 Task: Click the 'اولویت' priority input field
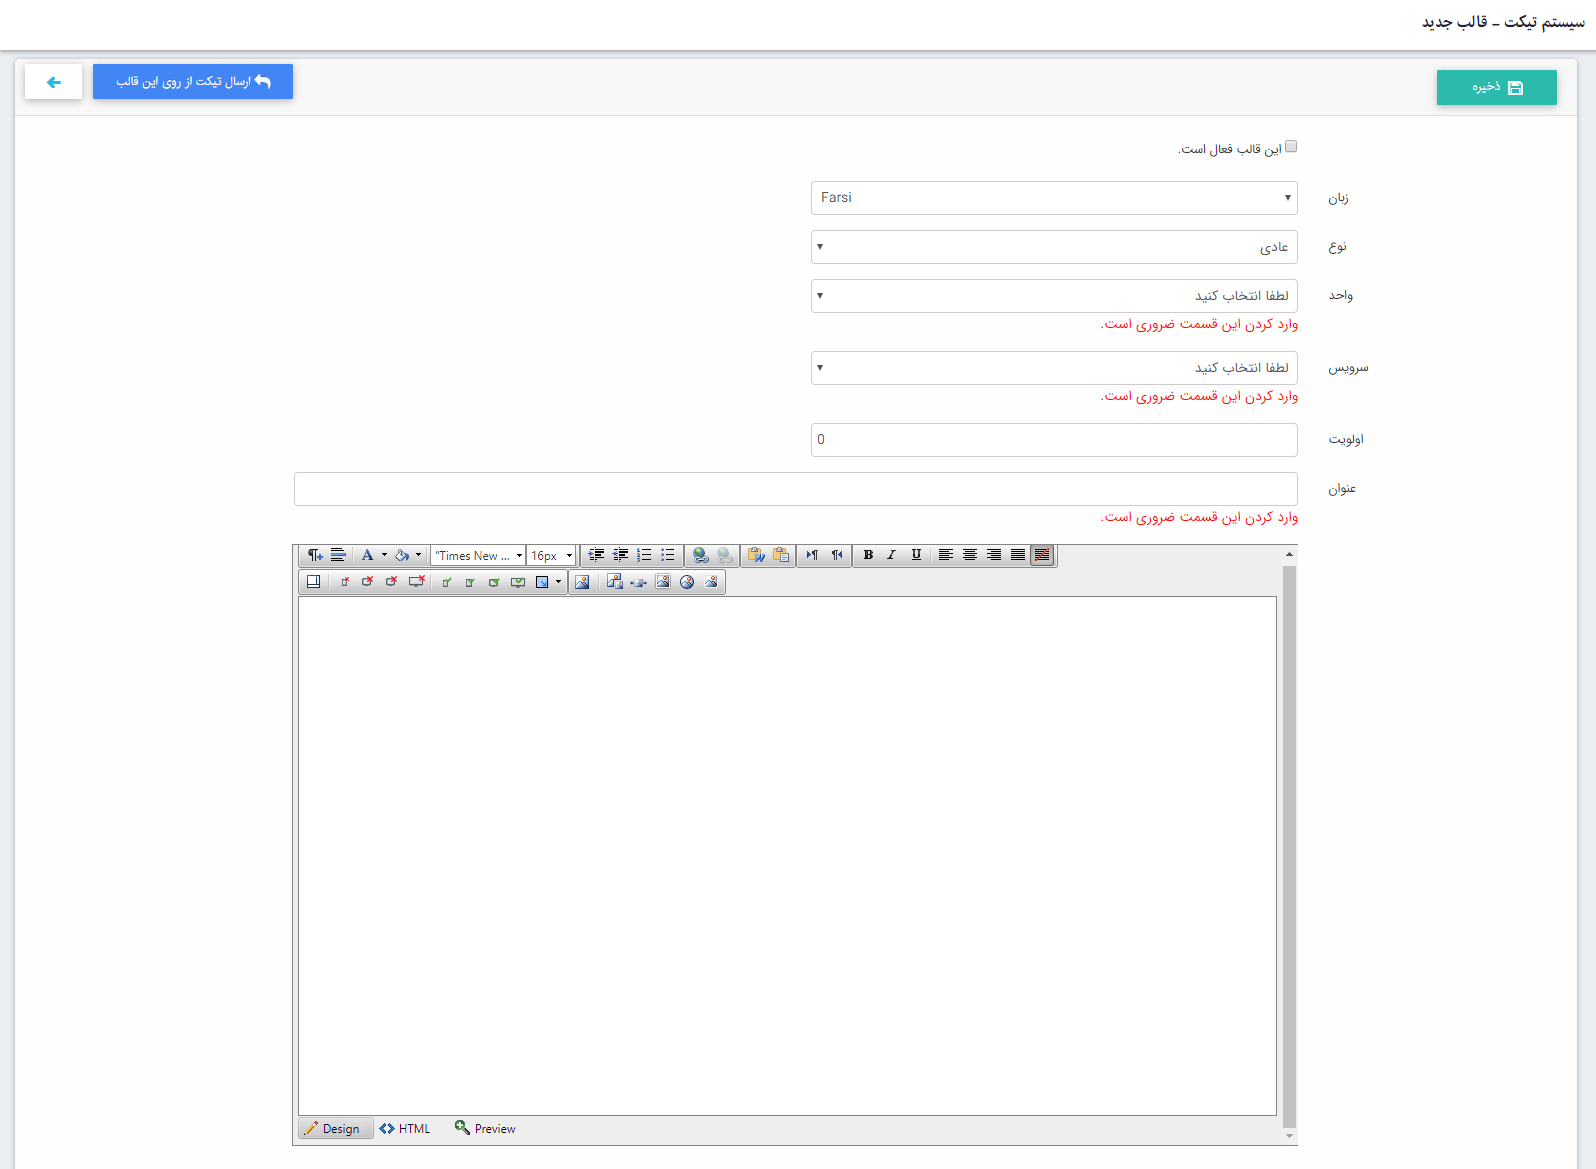[x=1054, y=440]
